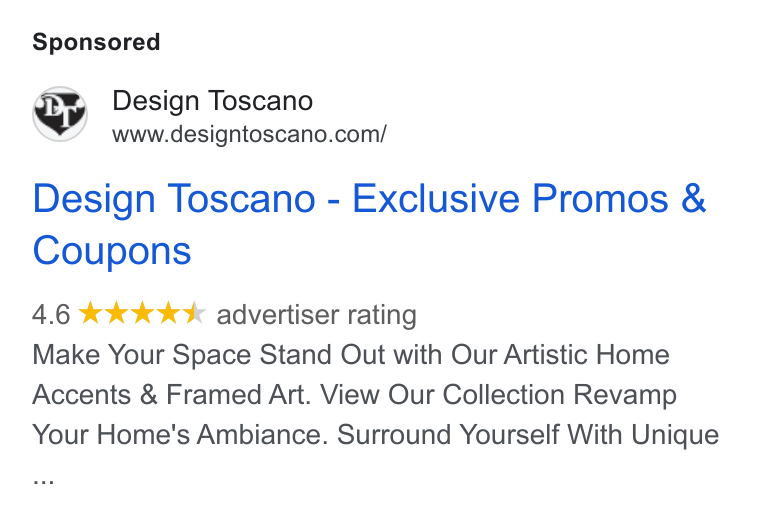Click the third gold rating star
The height and width of the screenshot is (518, 760).
tap(142, 313)
